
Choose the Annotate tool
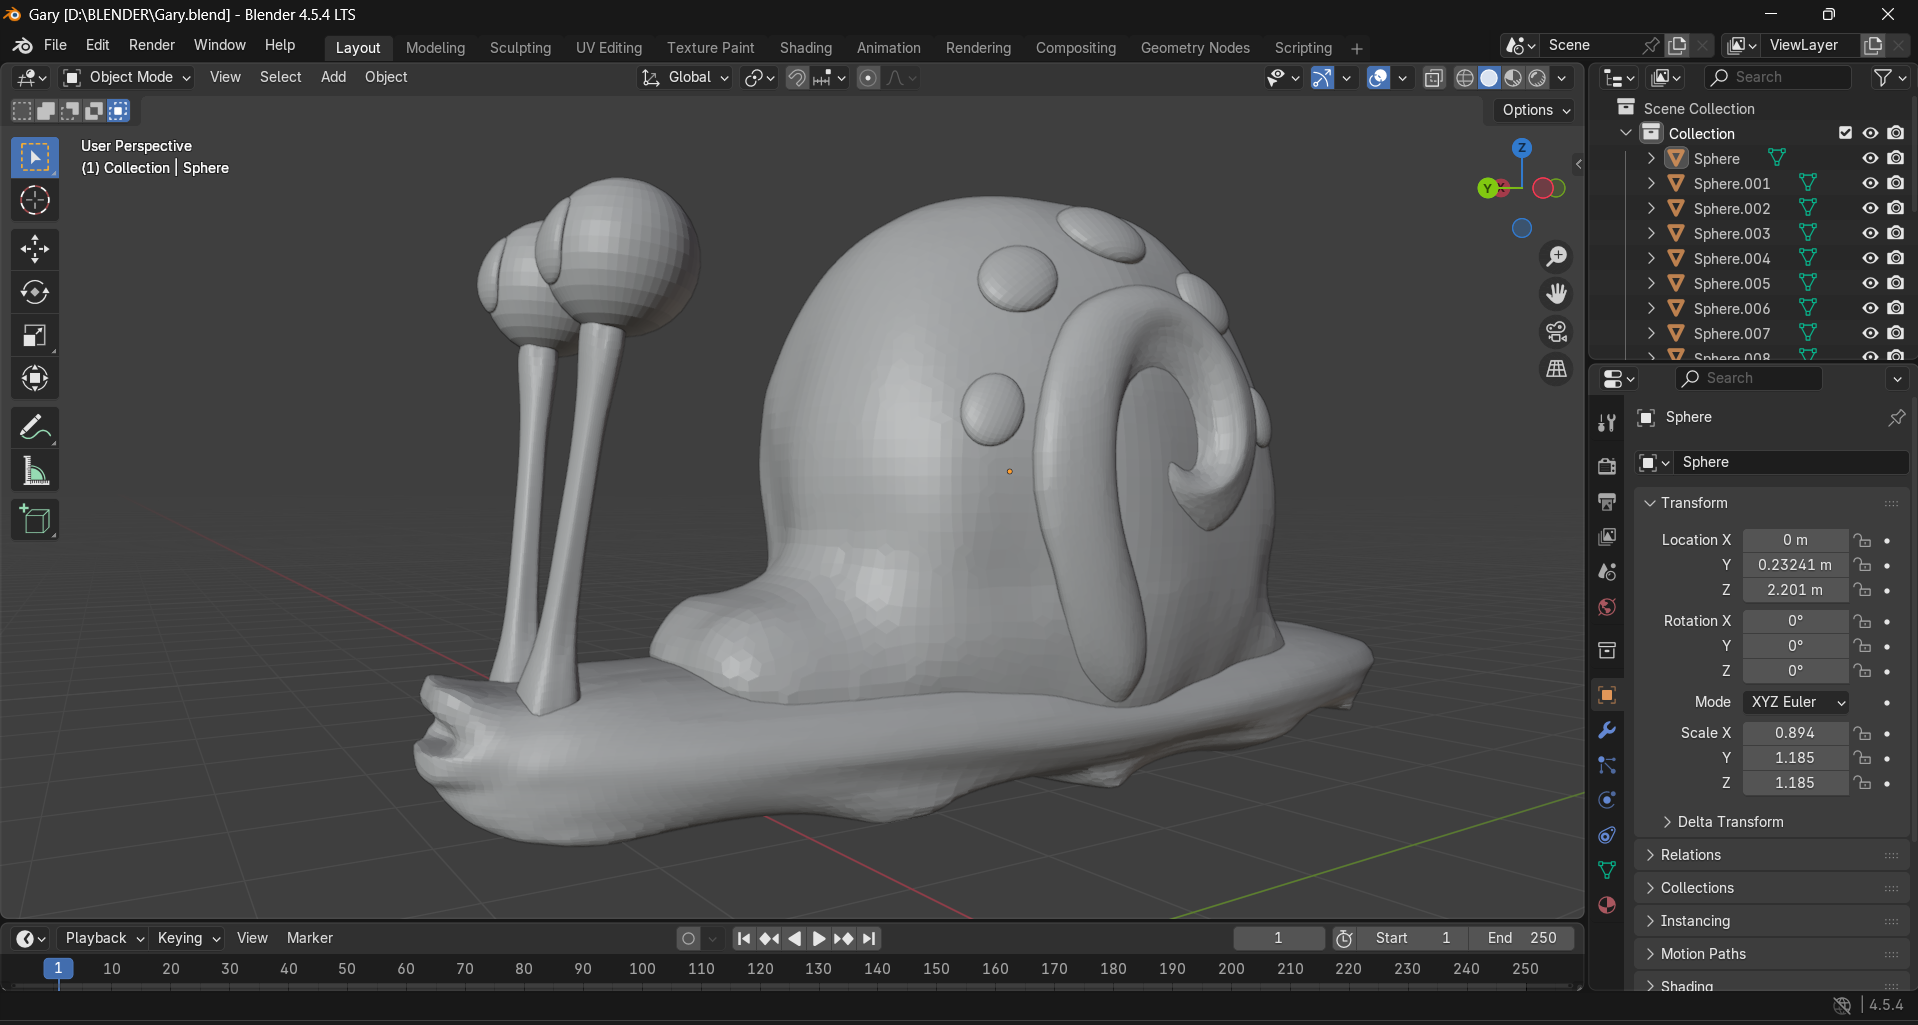[x=35, y=428]
